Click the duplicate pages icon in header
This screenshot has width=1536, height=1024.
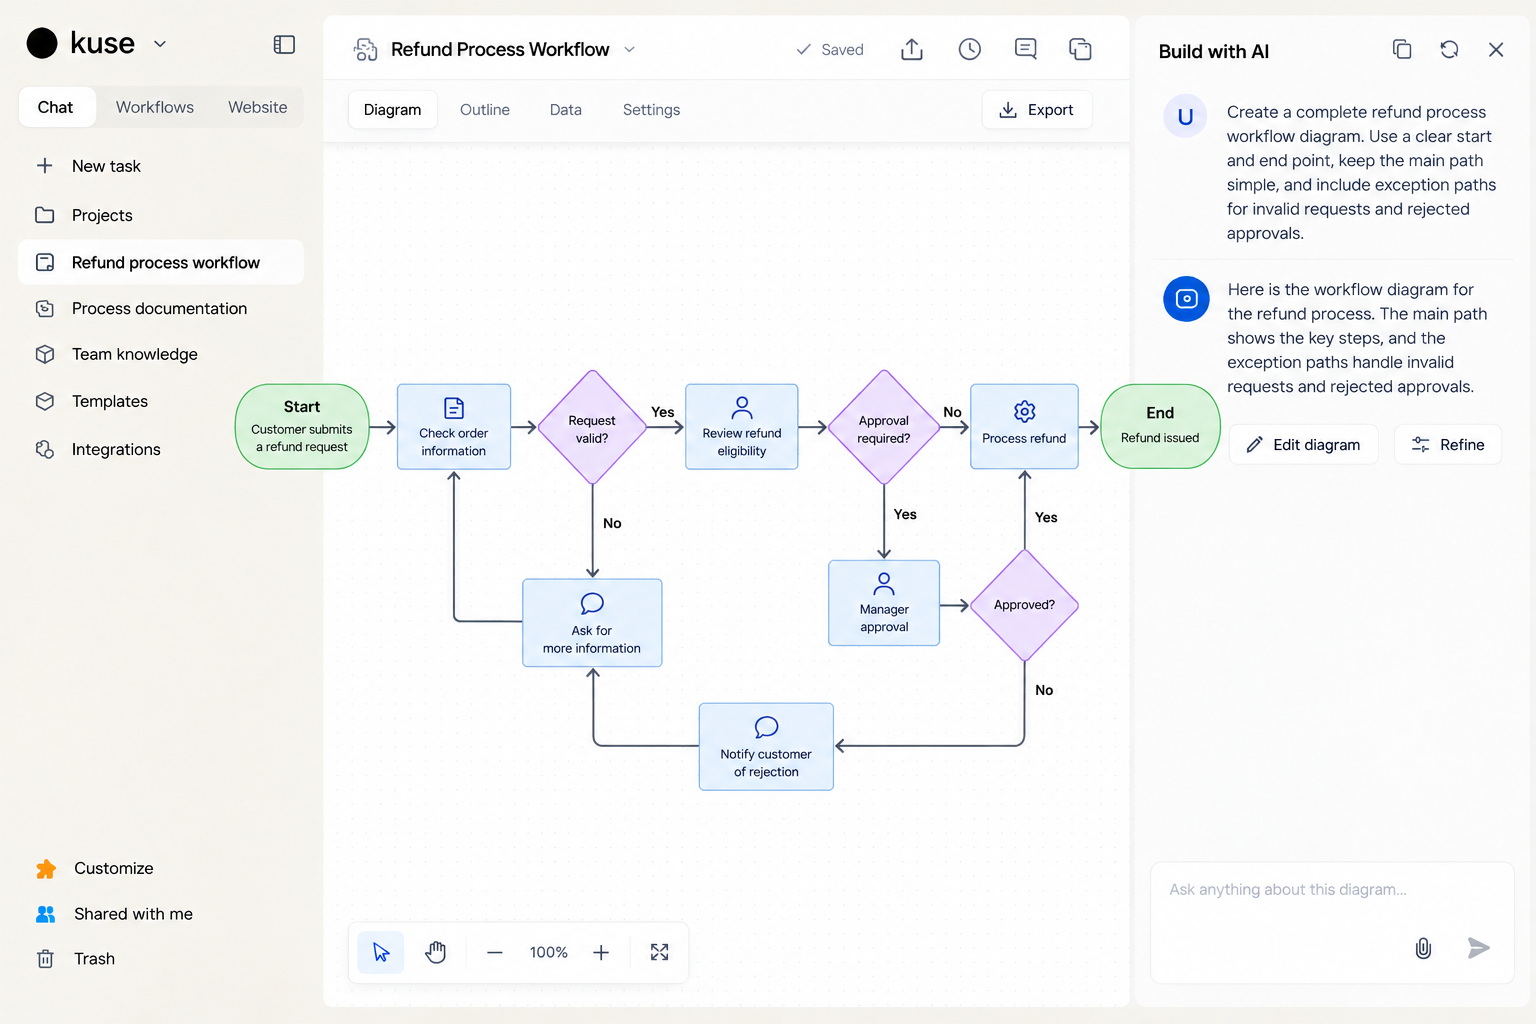pos(1080,49)
